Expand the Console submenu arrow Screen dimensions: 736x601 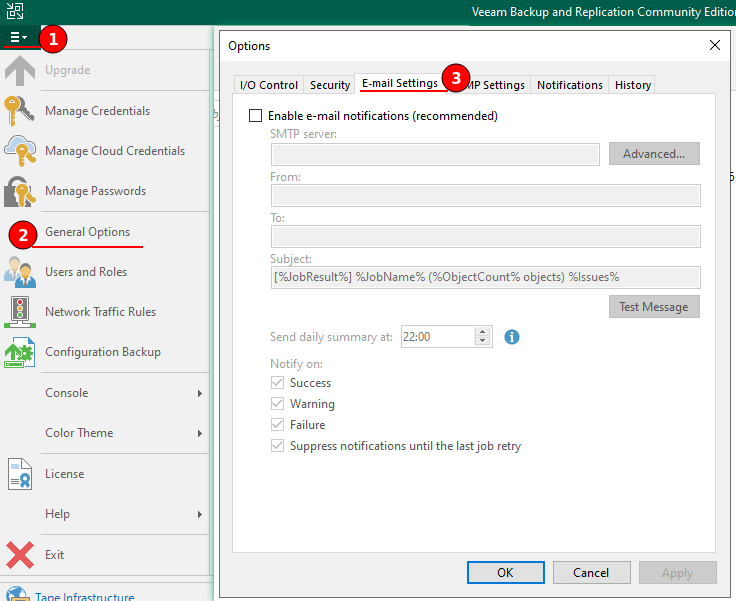click(x=200, y=393)
